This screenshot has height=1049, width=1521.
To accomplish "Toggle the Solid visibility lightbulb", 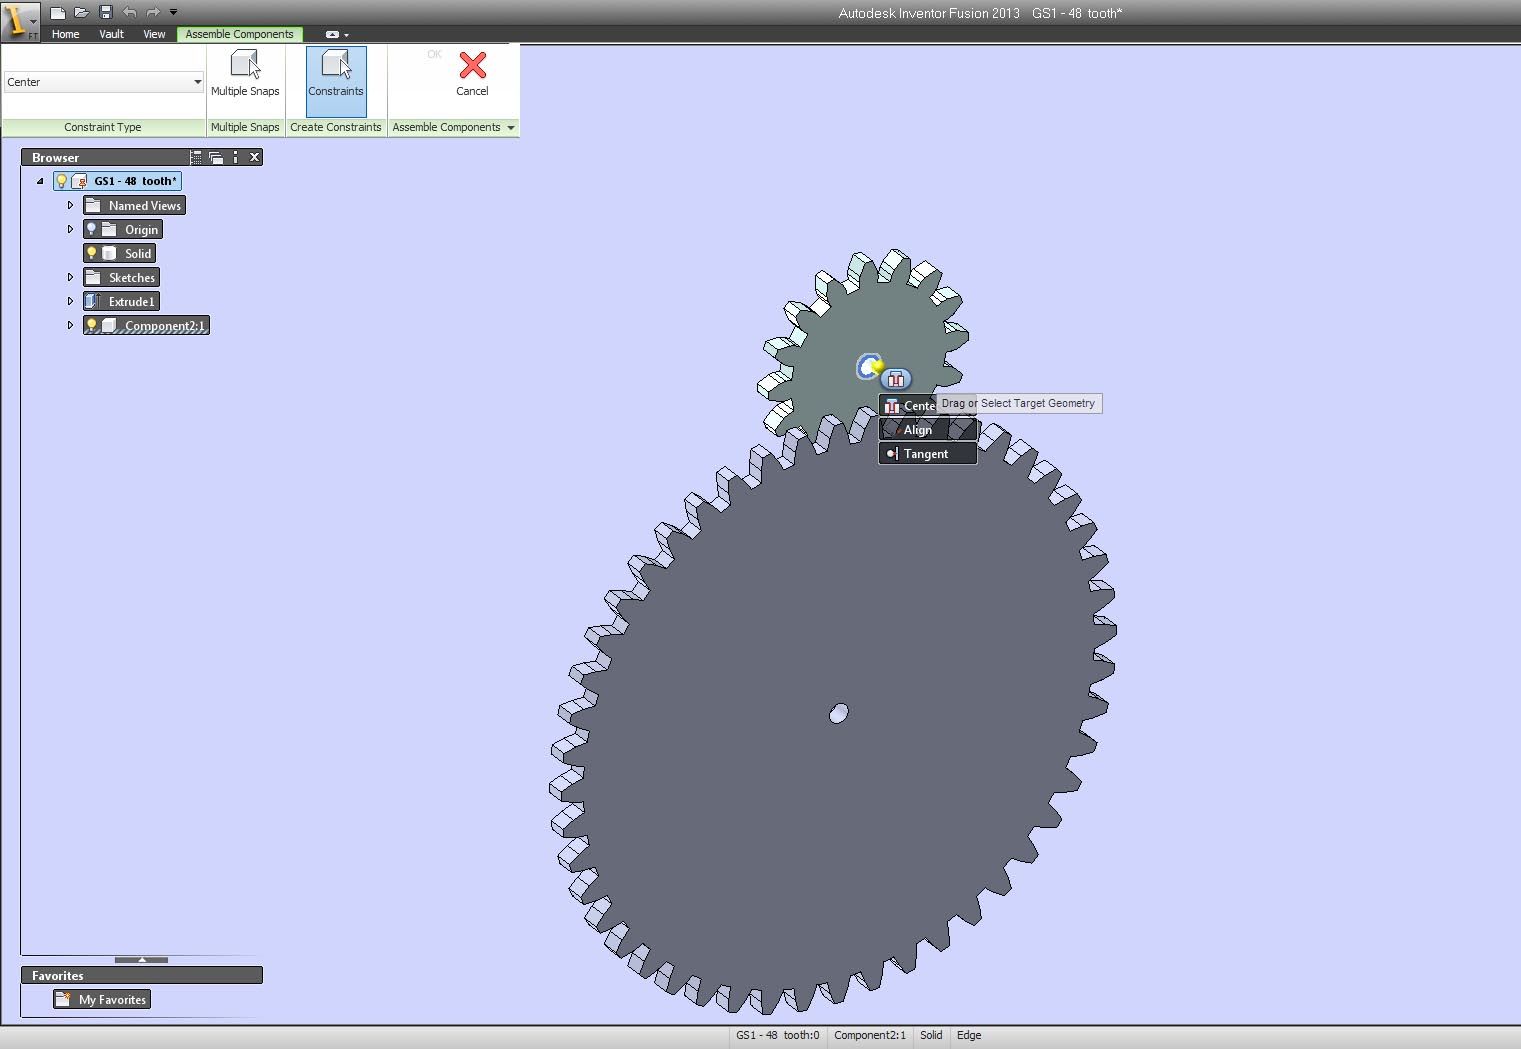I will (x=91, y=253).
